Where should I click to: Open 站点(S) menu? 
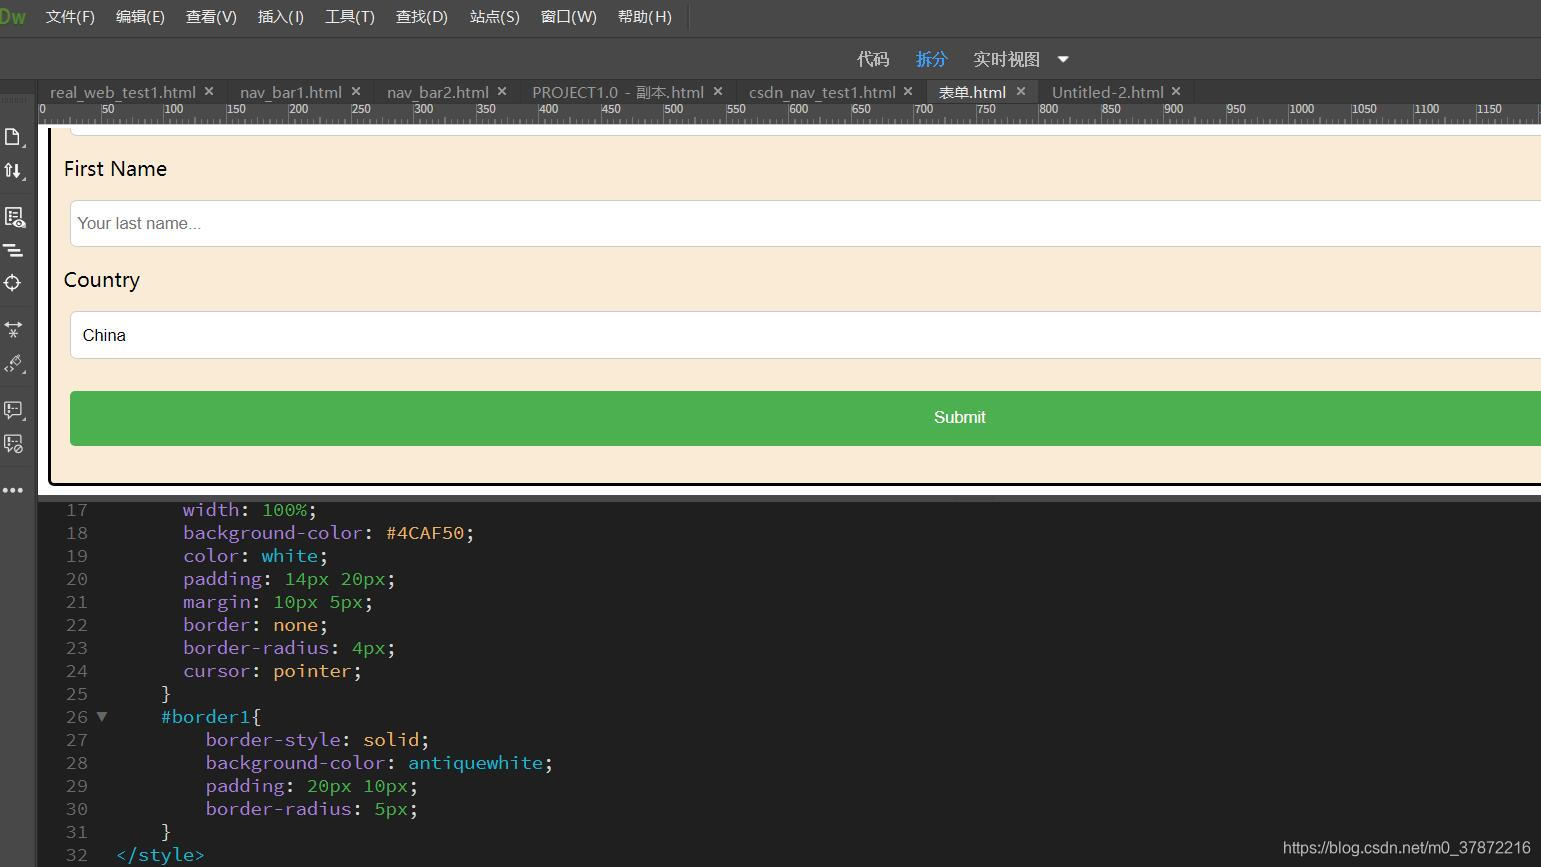[x=495, y=17]
